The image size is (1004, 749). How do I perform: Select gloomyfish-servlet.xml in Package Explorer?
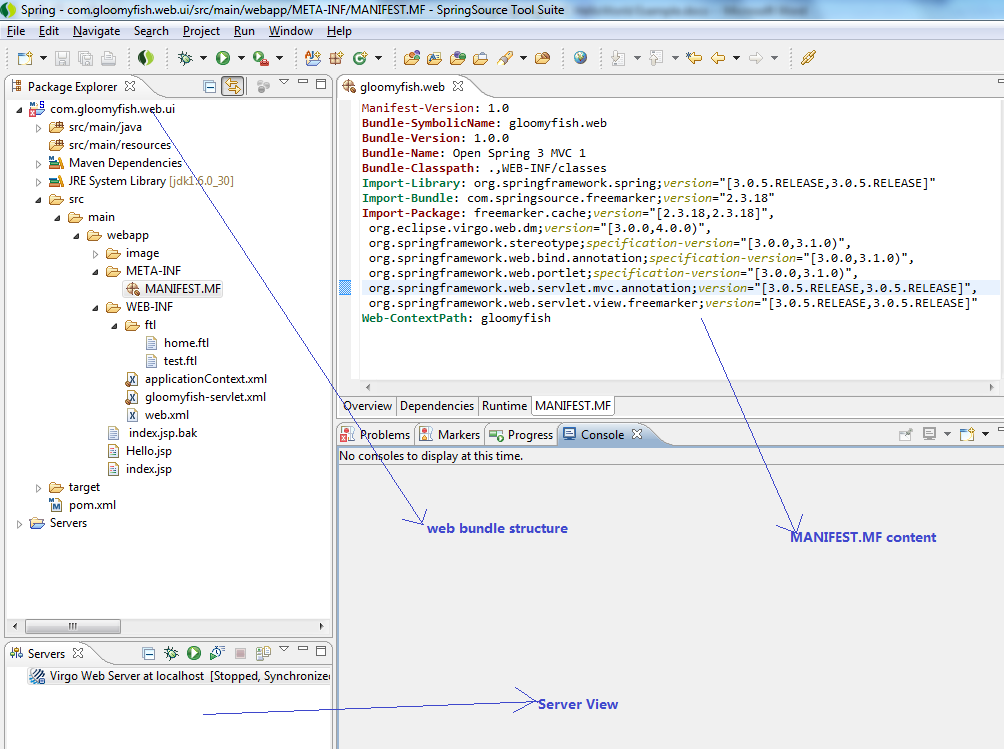click(204, 397)
